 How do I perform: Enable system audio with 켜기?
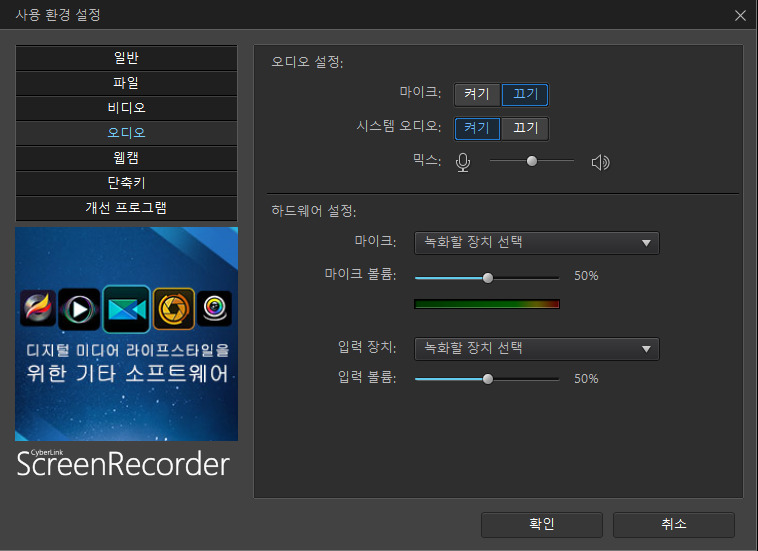pyautogui.click(x=477, y=129)
